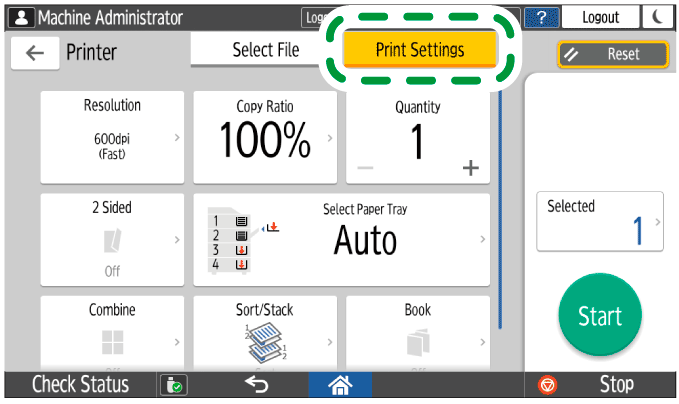Screen dimensions: 679x404
Task: Click the Machine Administrator user icon
Action: pyautogui.click(x=18, y=18)
